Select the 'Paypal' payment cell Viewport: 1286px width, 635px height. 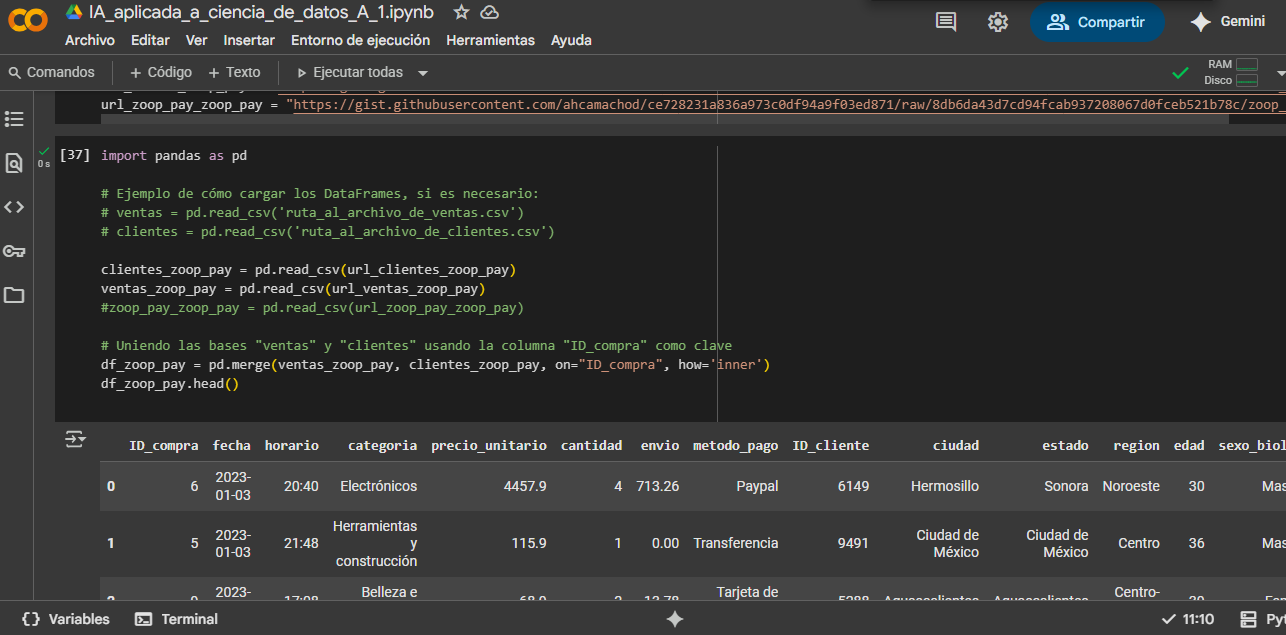coord(756,486)
